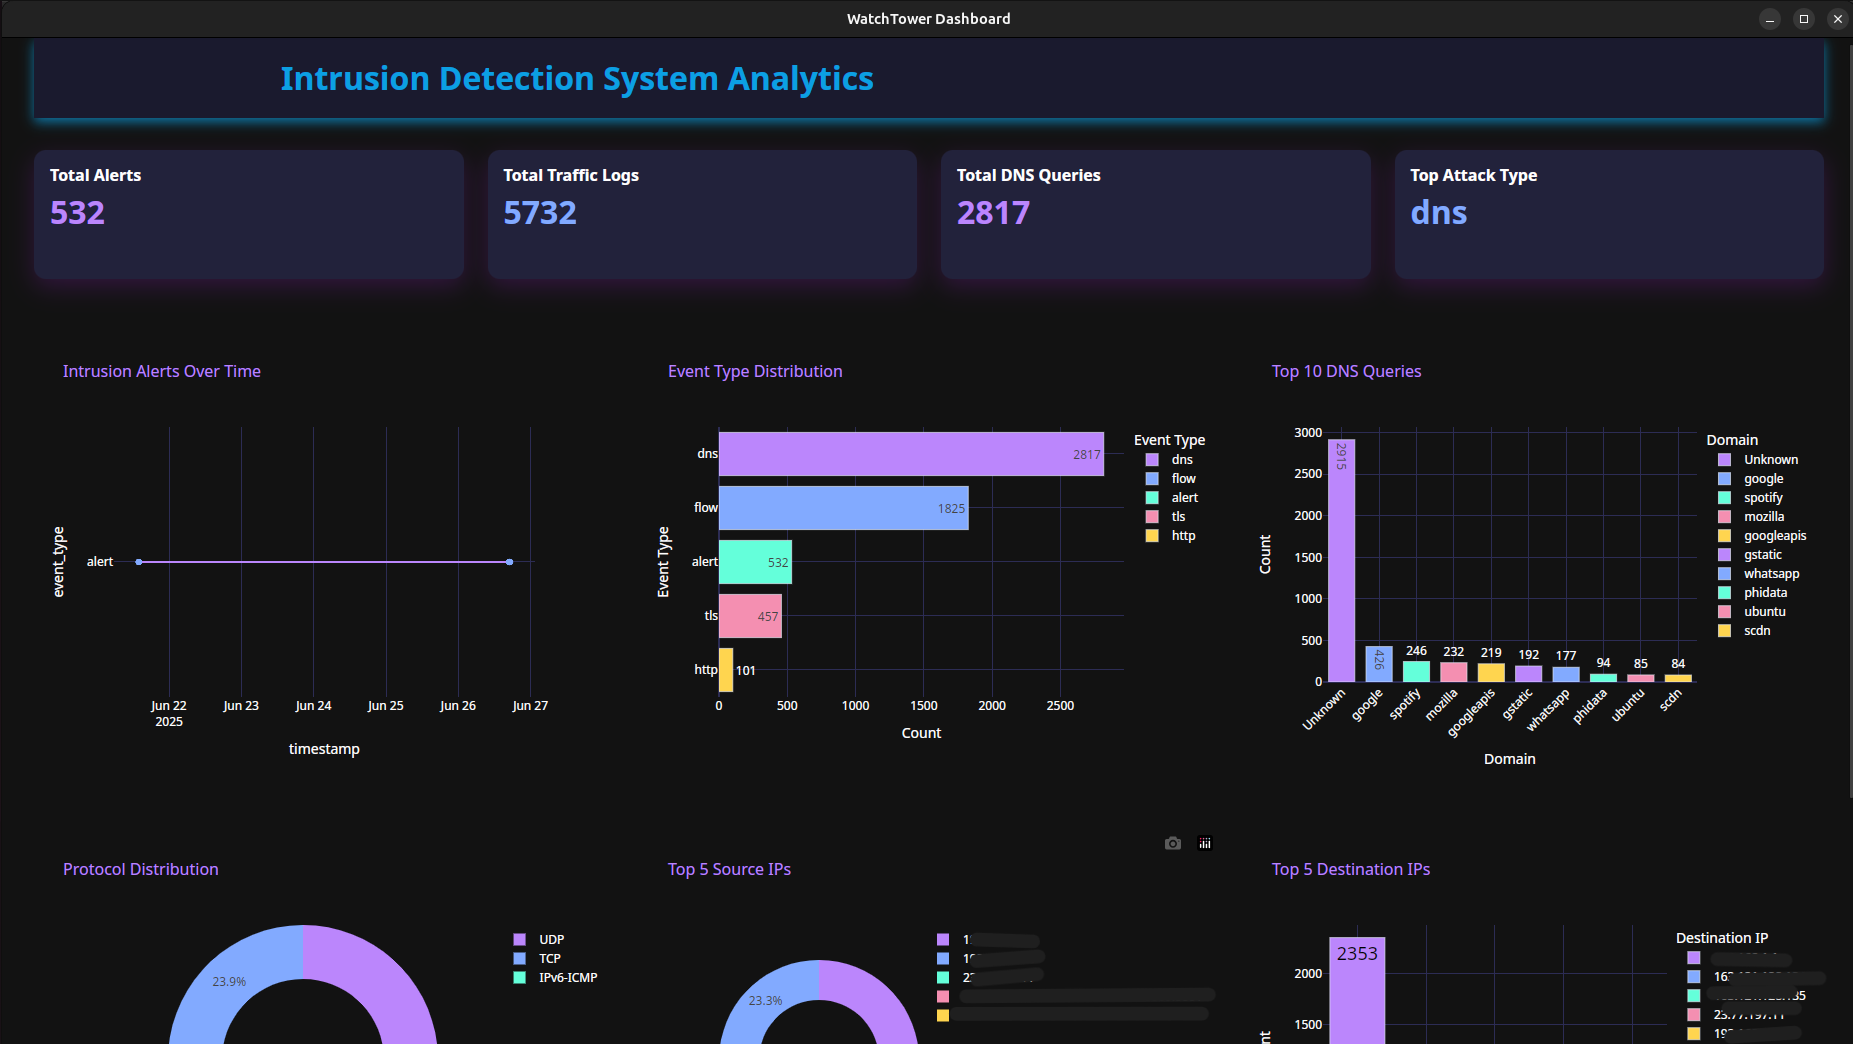Click 'Top 5 Destination IPs' chart title
Screen dimensions: 1853x1044
pos(1351,869)
